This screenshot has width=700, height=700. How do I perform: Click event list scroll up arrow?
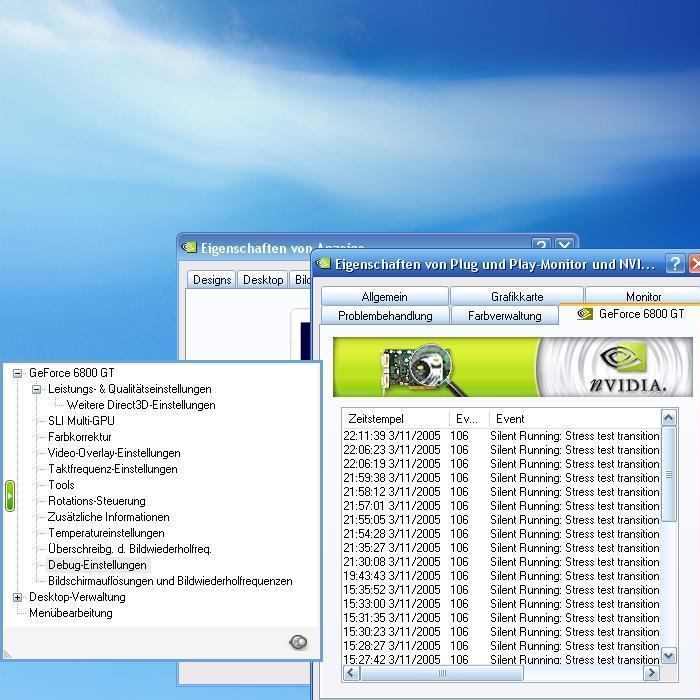669,418
